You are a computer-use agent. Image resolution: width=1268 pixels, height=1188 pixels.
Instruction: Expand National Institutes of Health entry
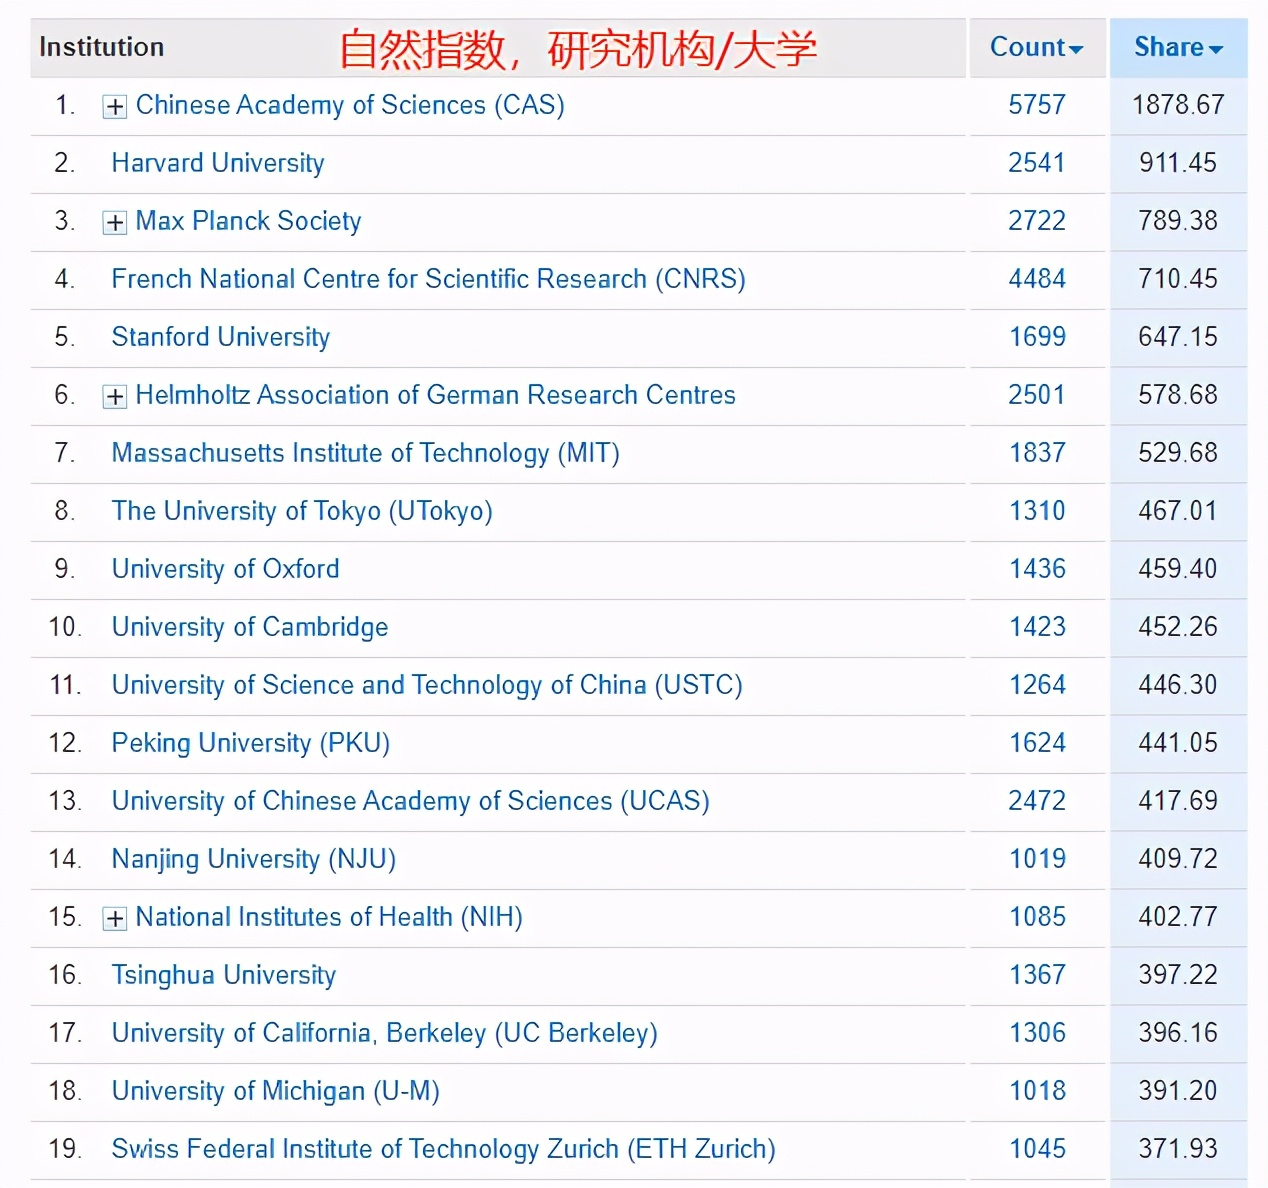(114, 918)
